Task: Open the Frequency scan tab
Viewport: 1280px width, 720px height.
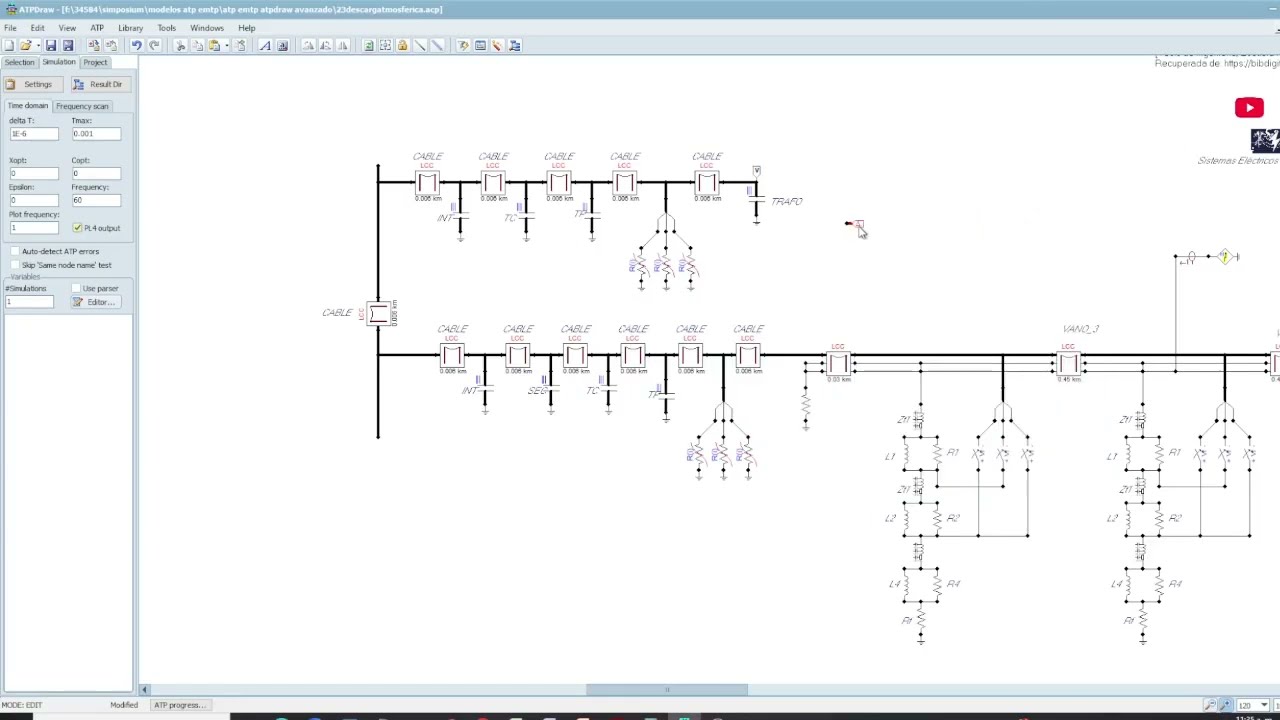Action: click(x=82, y=106)
